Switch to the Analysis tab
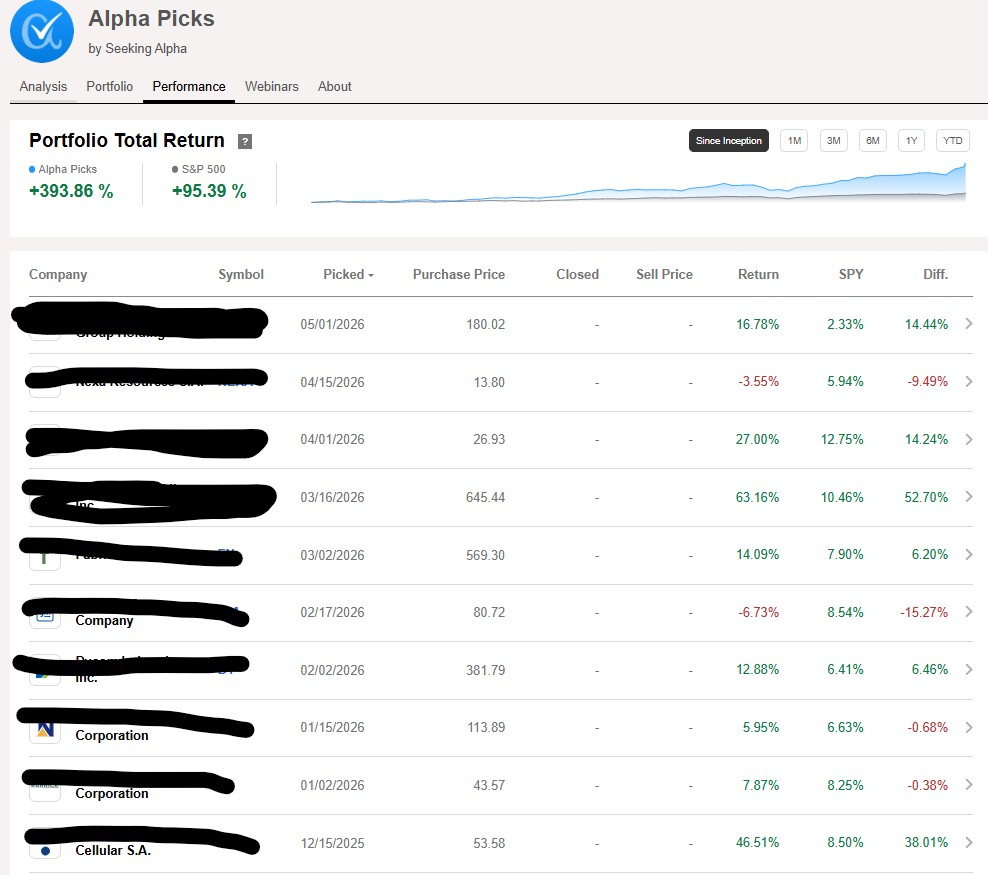Screen dimensions: 988x875 coord(43,86)
